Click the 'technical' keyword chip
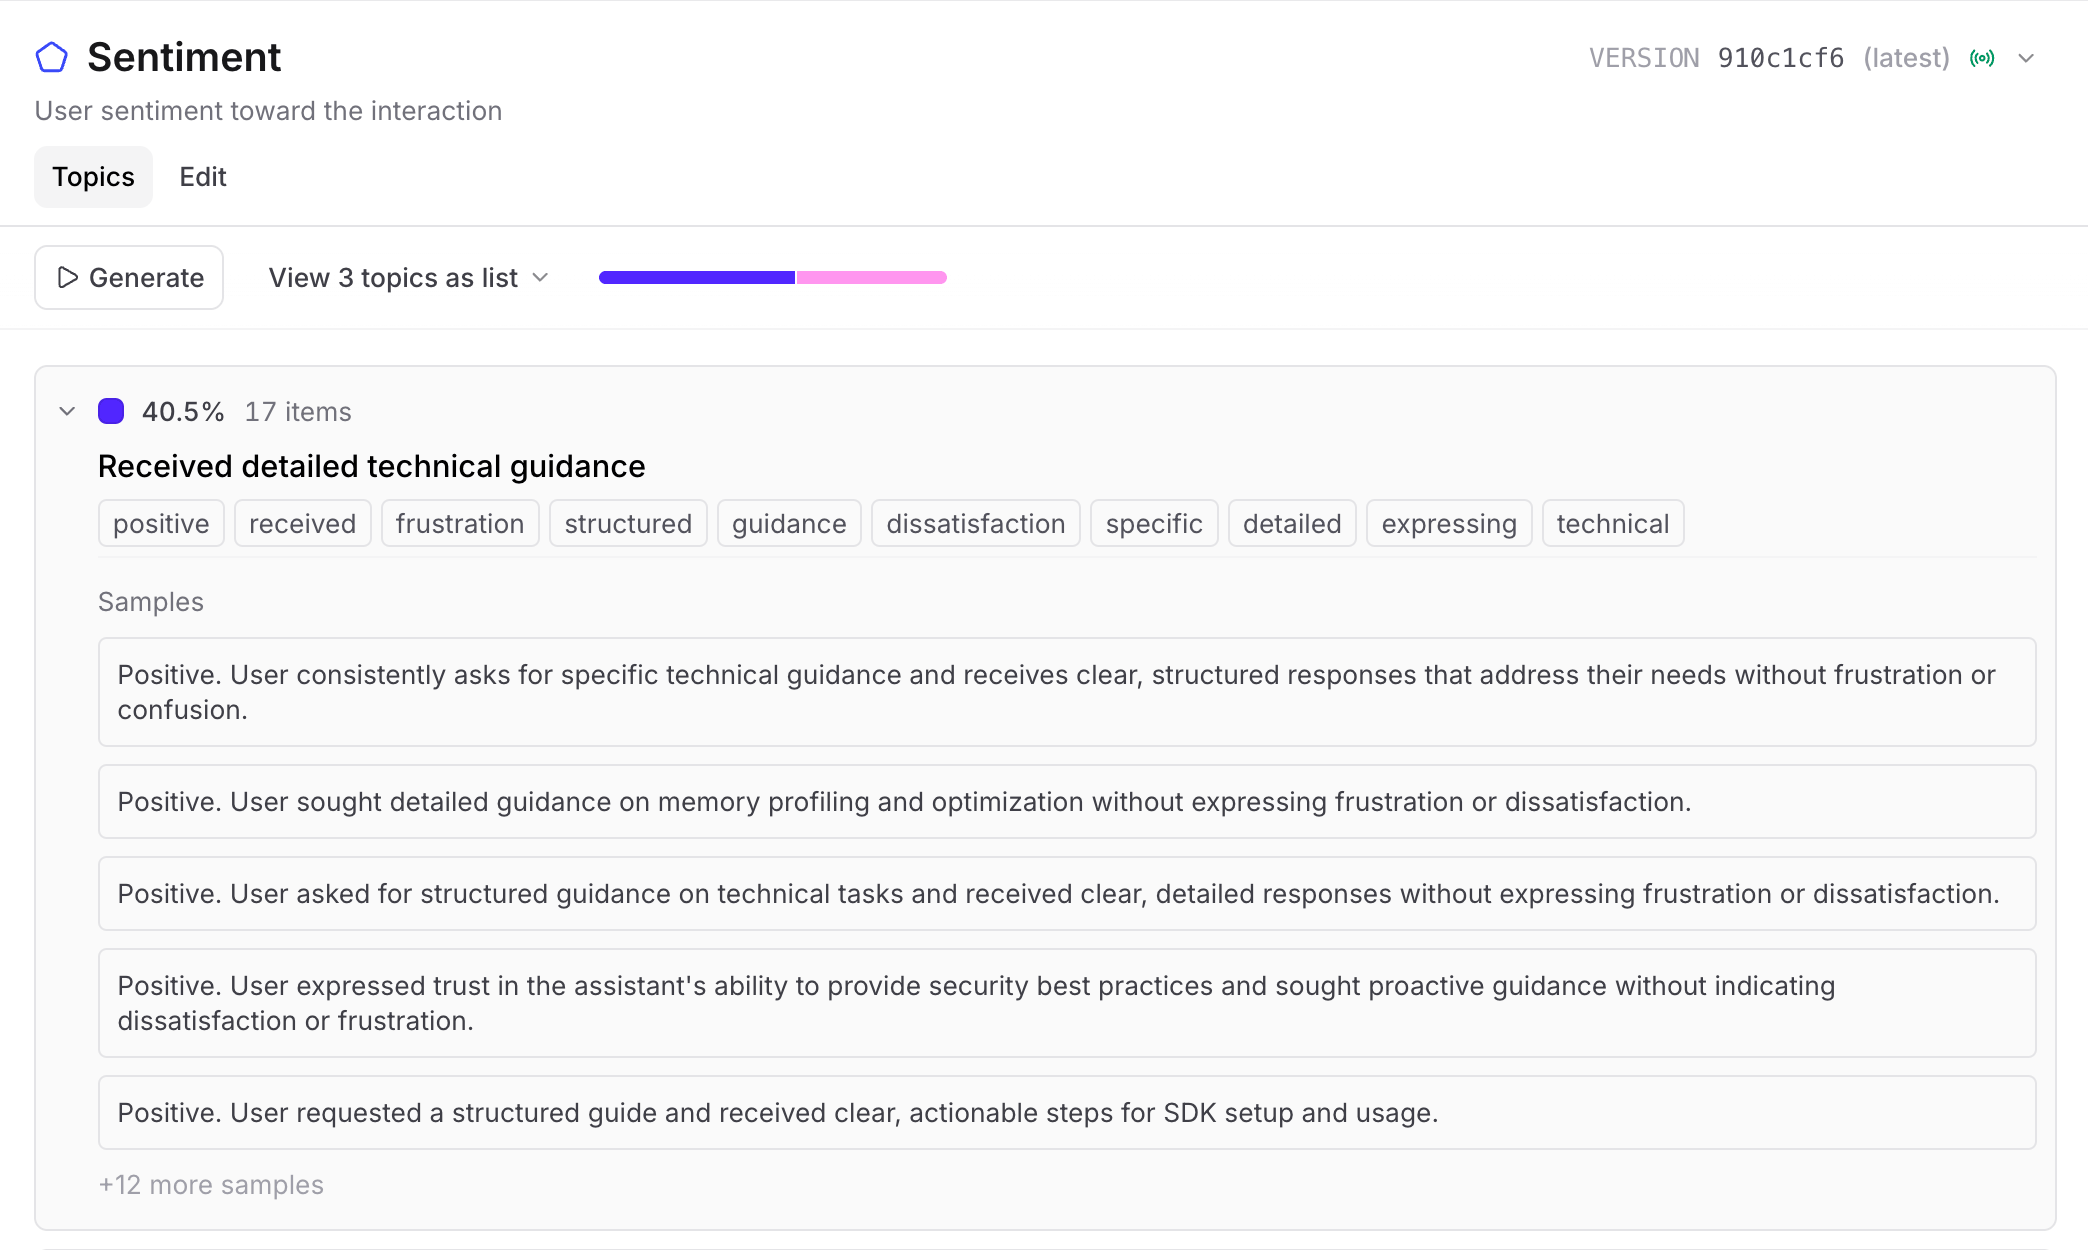Image resolution: width=2088 pixels, height=1250 pixels. pos(1612,524)
